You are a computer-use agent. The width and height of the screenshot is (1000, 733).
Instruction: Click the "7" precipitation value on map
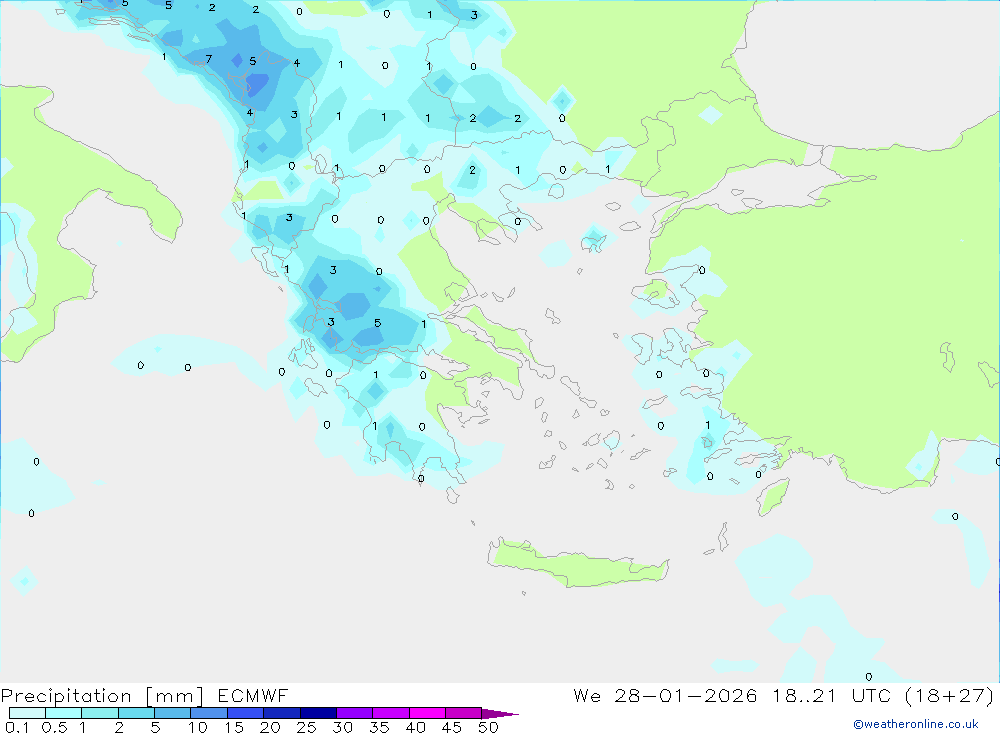(x=209, y=59)
